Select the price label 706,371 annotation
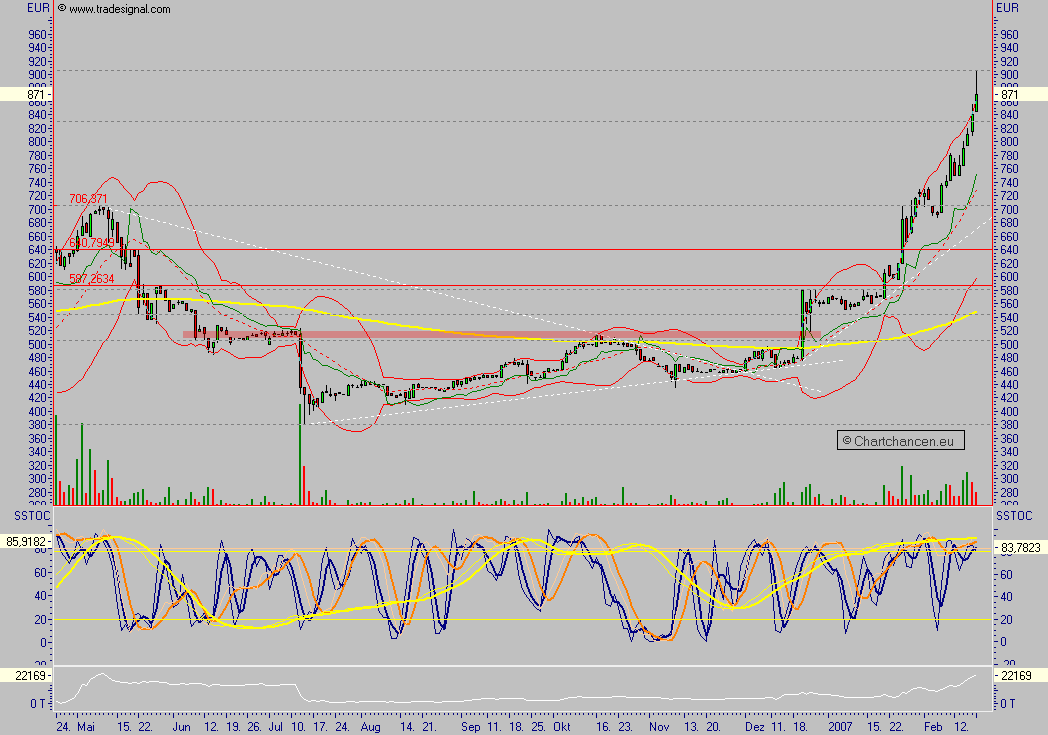Viewport: 1048px width, 735px height. [x=86, y=200]
